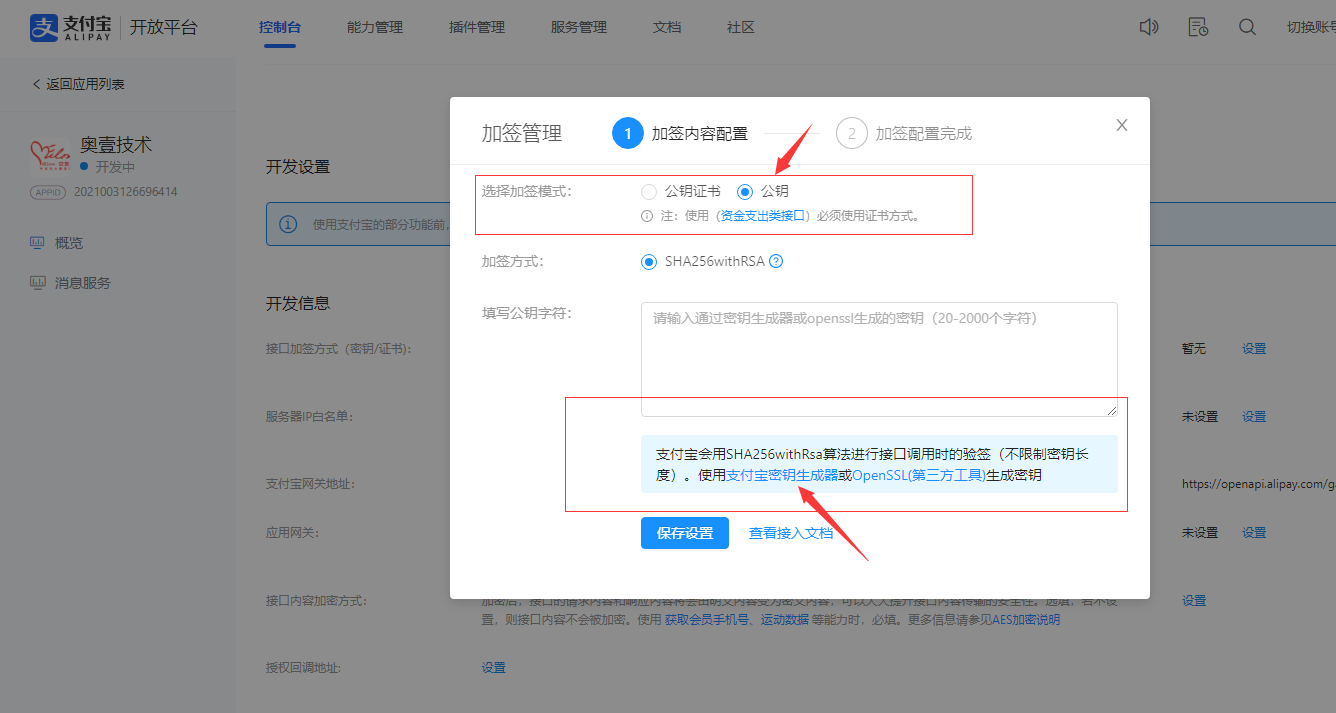
Task: Click the 资金支出类接口 link
Action: point(762,215)
